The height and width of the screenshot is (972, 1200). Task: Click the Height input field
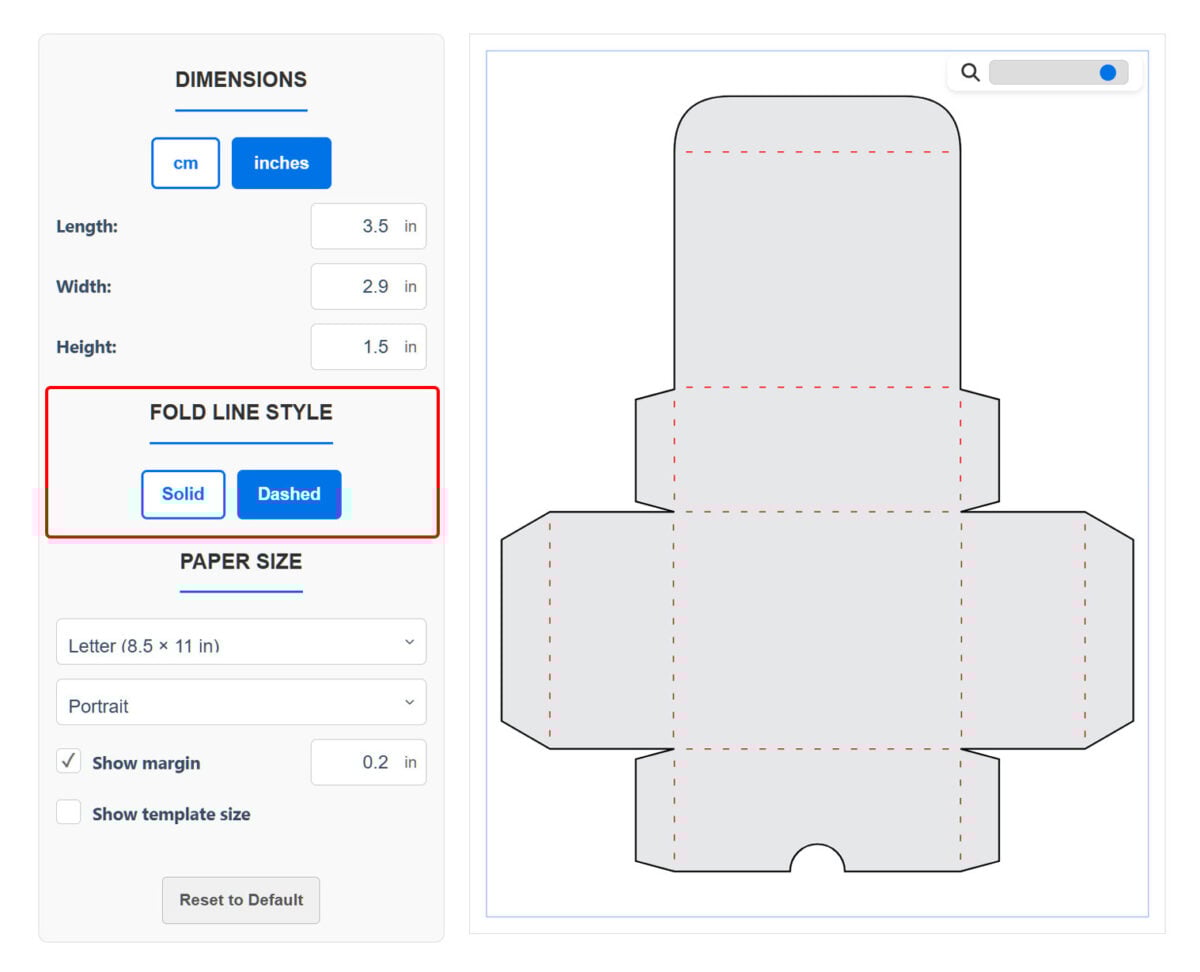368,346
